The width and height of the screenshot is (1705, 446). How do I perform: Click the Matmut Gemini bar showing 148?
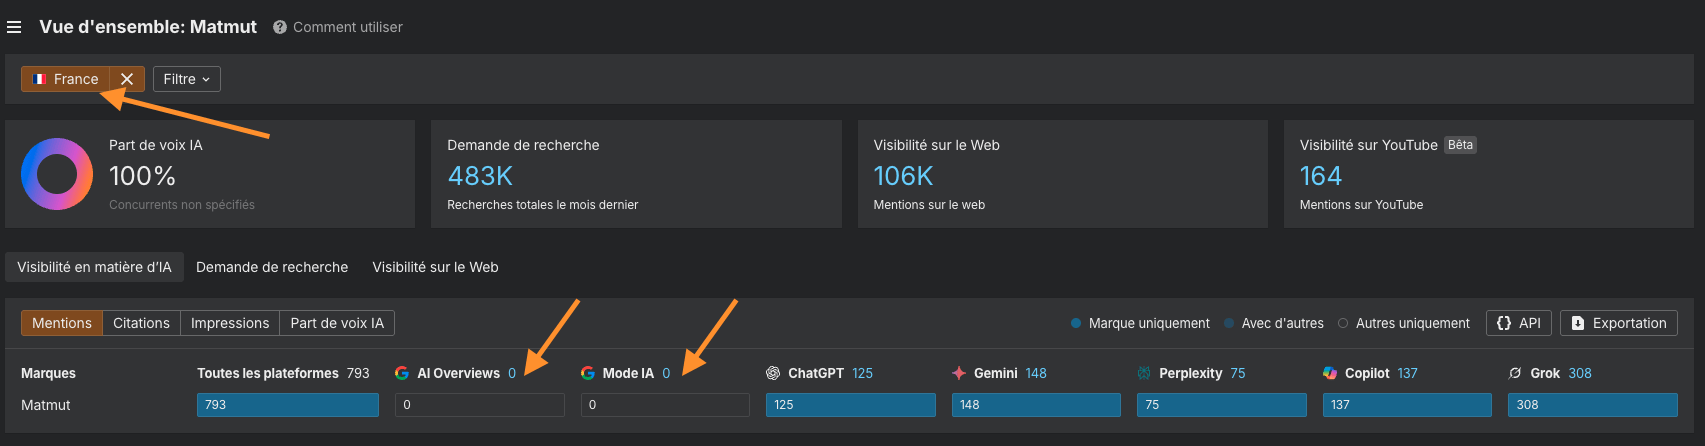coord(1036,405)
